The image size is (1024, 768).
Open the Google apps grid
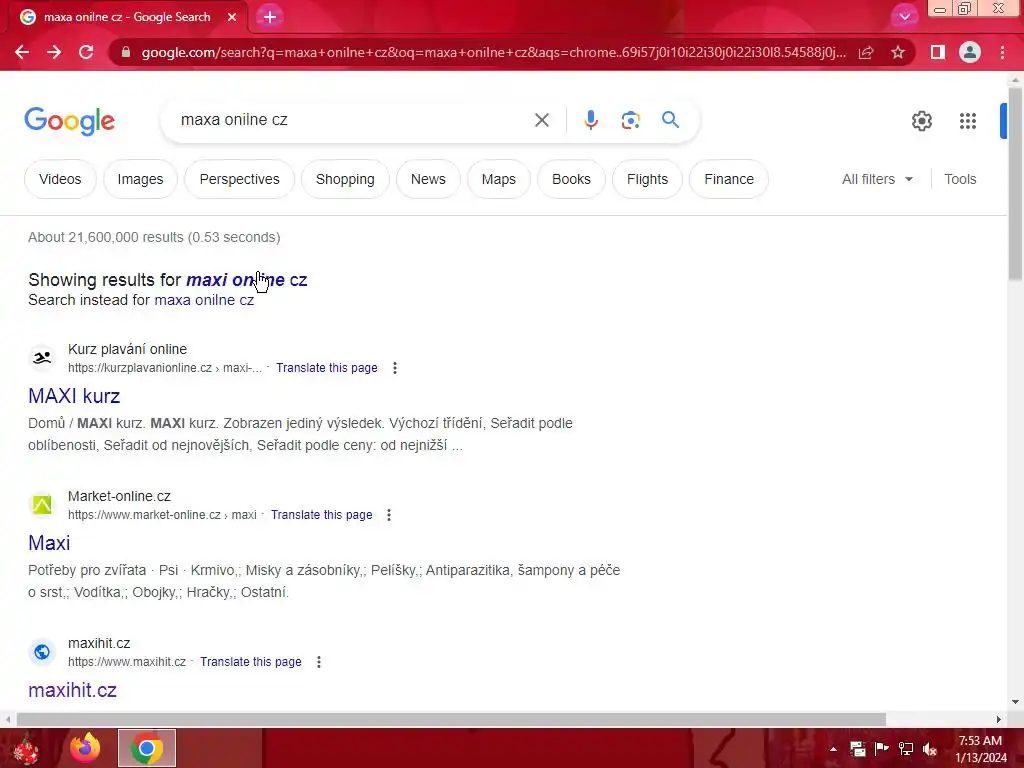[x=967, y=121]
